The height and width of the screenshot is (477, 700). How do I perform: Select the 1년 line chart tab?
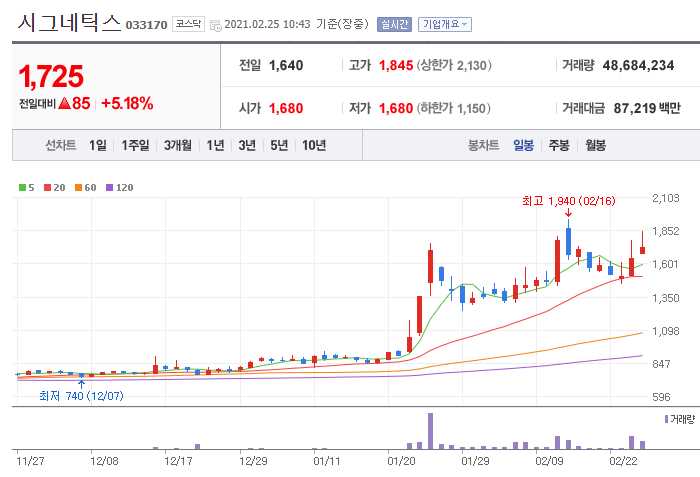[x=215, y=145]
